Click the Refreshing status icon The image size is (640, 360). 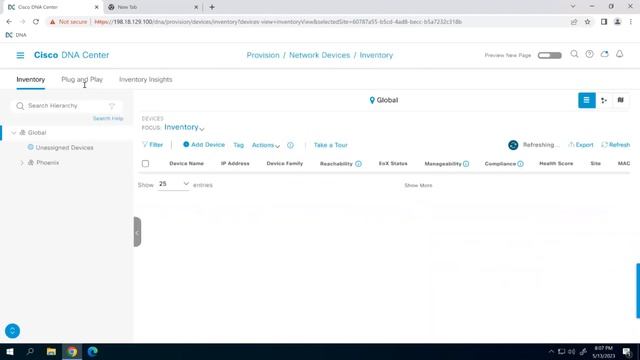[513, 145]
